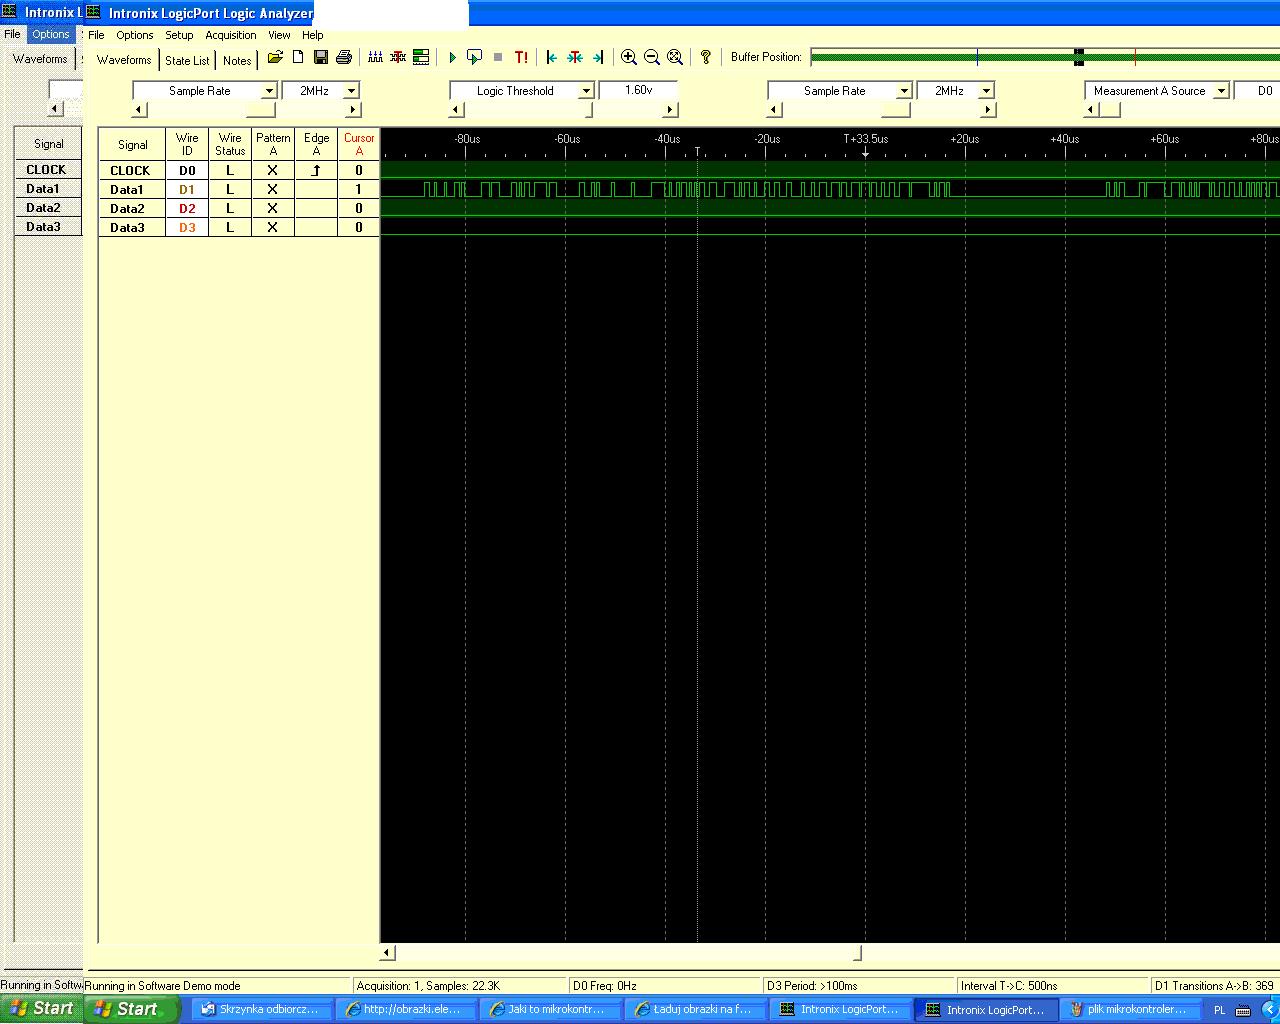1280x1024 pixels.
Task: Open the 'plik mikrokontroler...' taskbar button
Action: tap(1129, 1010)
